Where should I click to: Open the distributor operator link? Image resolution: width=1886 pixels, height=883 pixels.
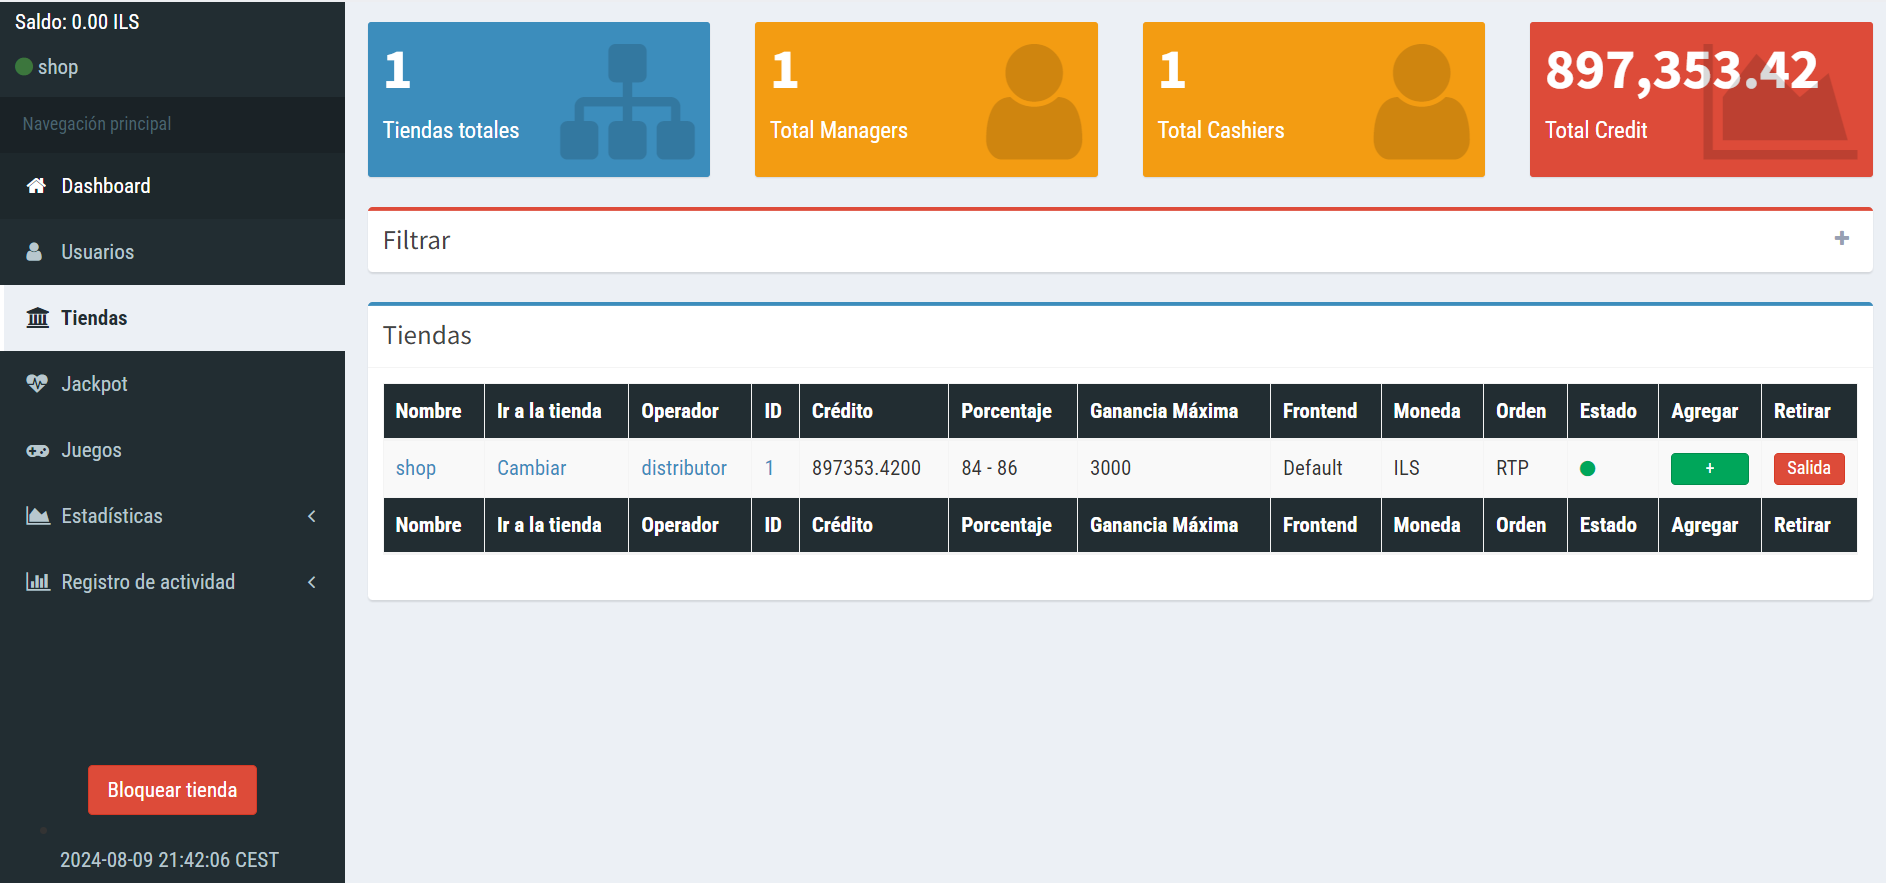[x=684, y=468]
